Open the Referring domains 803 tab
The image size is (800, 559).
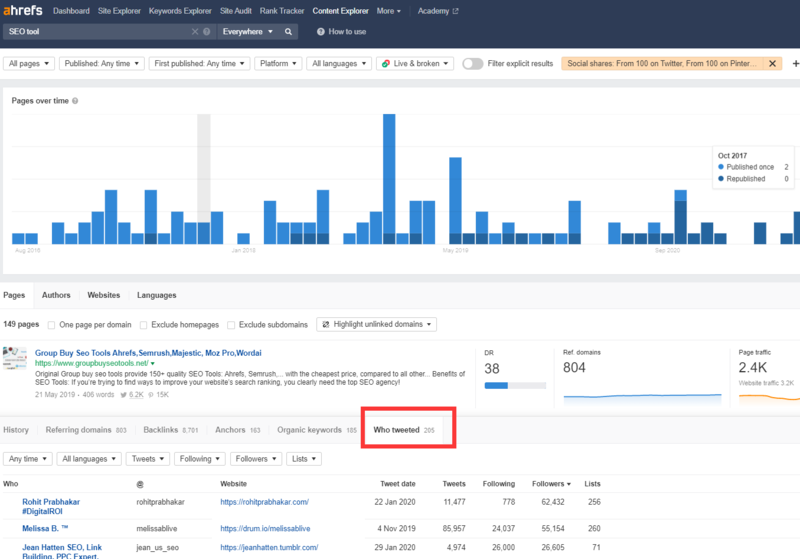click(x=86, y=430)
